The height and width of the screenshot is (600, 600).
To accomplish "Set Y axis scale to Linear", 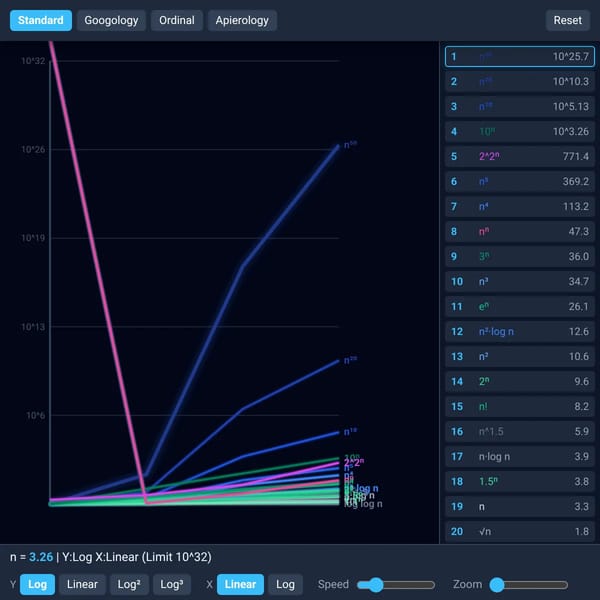I will tap(82, 584).
